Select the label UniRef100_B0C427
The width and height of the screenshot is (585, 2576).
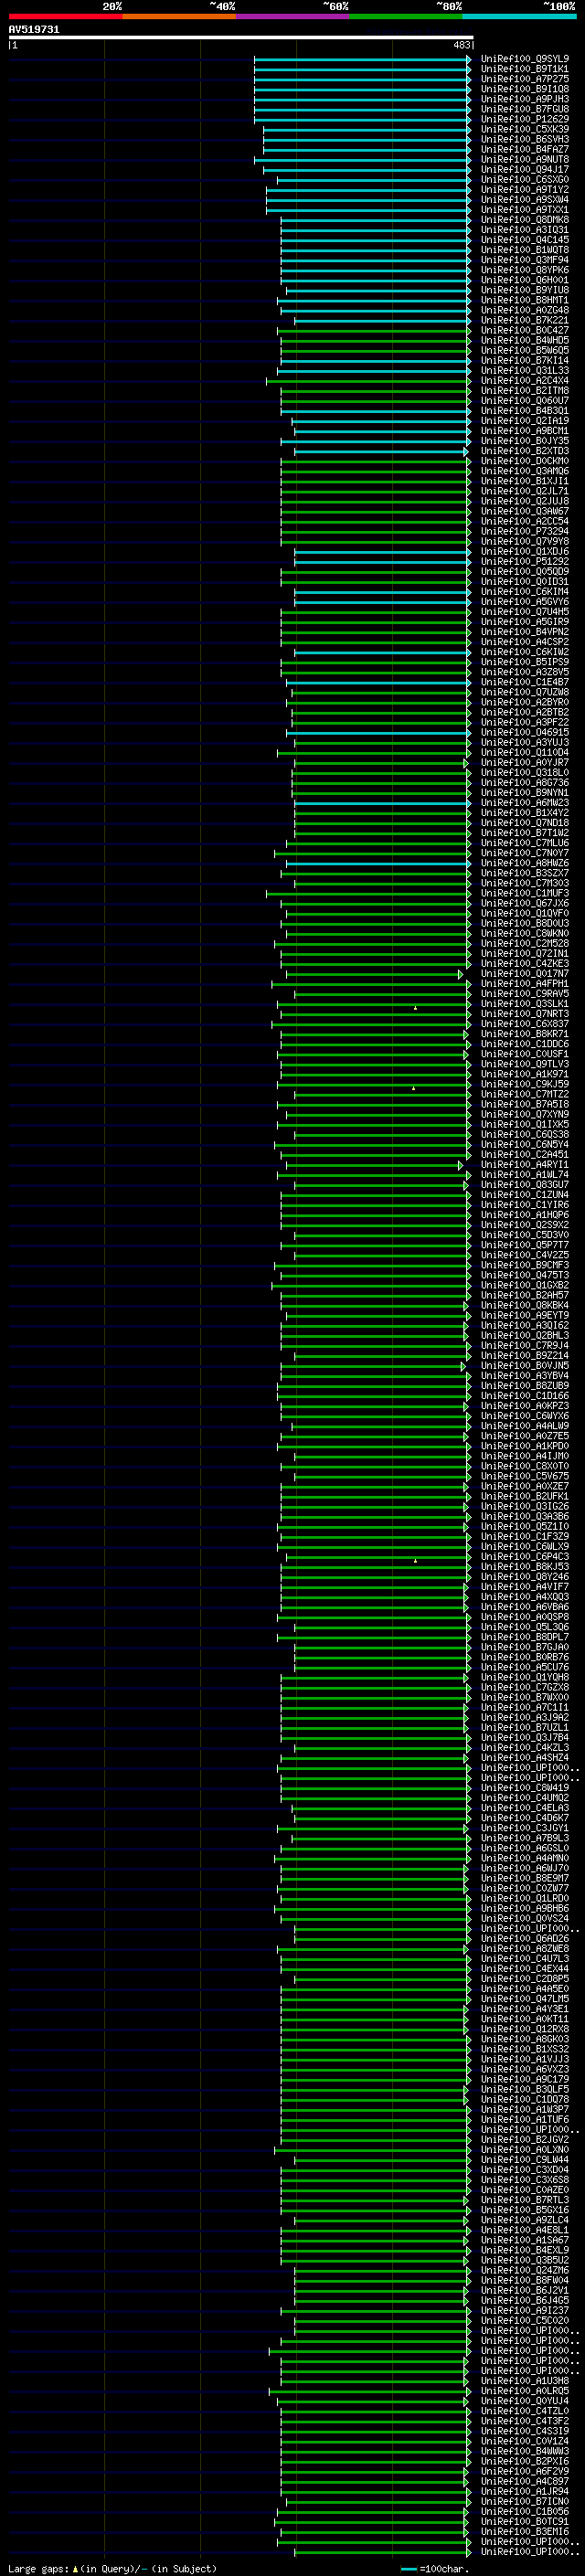click(525, 330)
